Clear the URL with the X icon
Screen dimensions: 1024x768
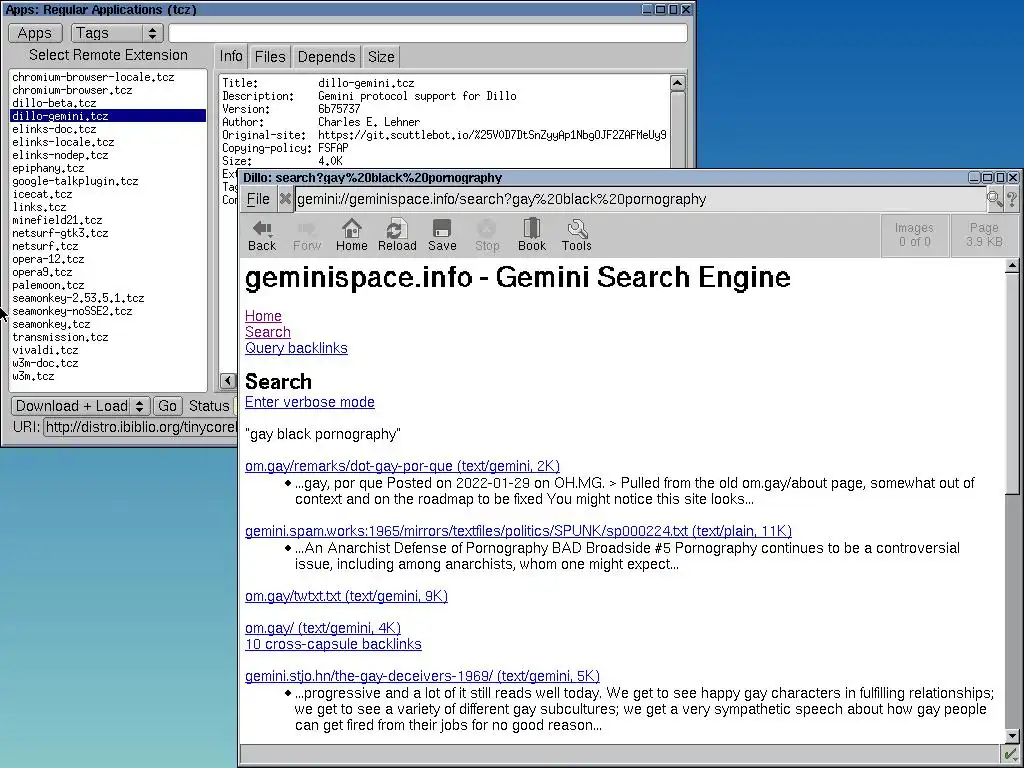[x=285, y=199]
